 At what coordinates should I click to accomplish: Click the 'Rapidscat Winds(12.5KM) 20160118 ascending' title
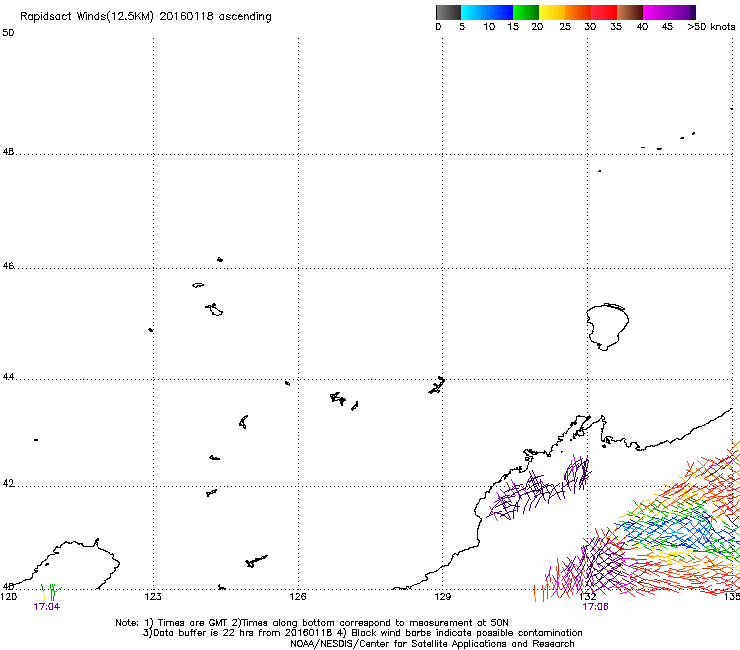coord(146,17)
